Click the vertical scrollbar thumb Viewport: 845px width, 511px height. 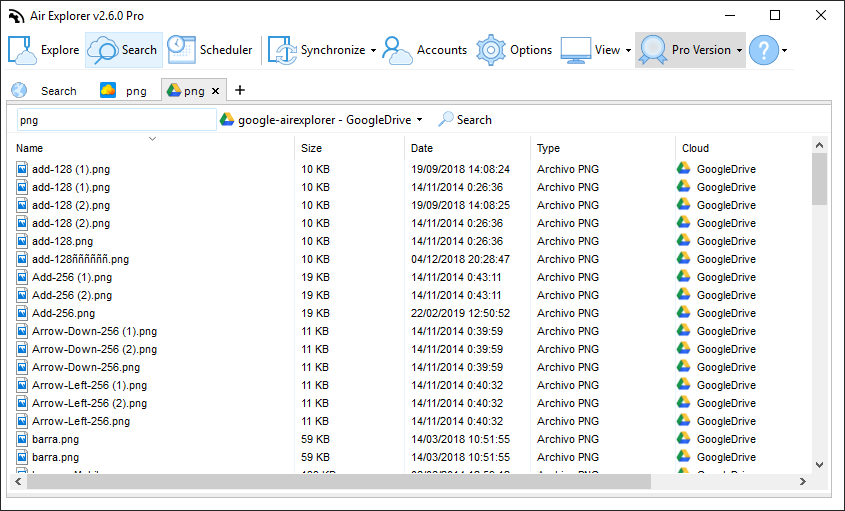pos(819,179)
